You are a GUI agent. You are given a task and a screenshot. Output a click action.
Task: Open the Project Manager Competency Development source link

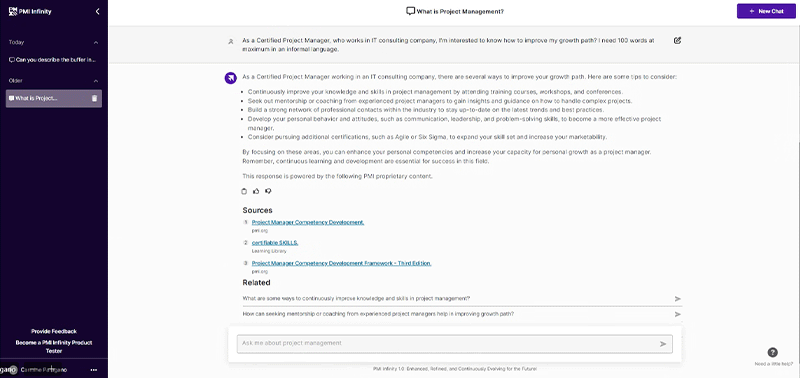tap(308, 222)
